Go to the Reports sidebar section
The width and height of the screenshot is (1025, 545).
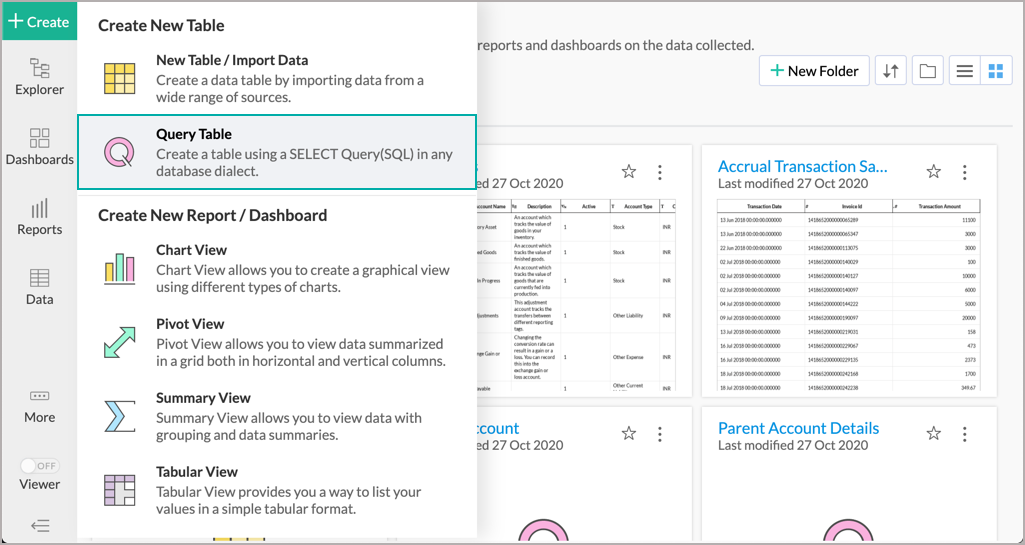point(39,217)
